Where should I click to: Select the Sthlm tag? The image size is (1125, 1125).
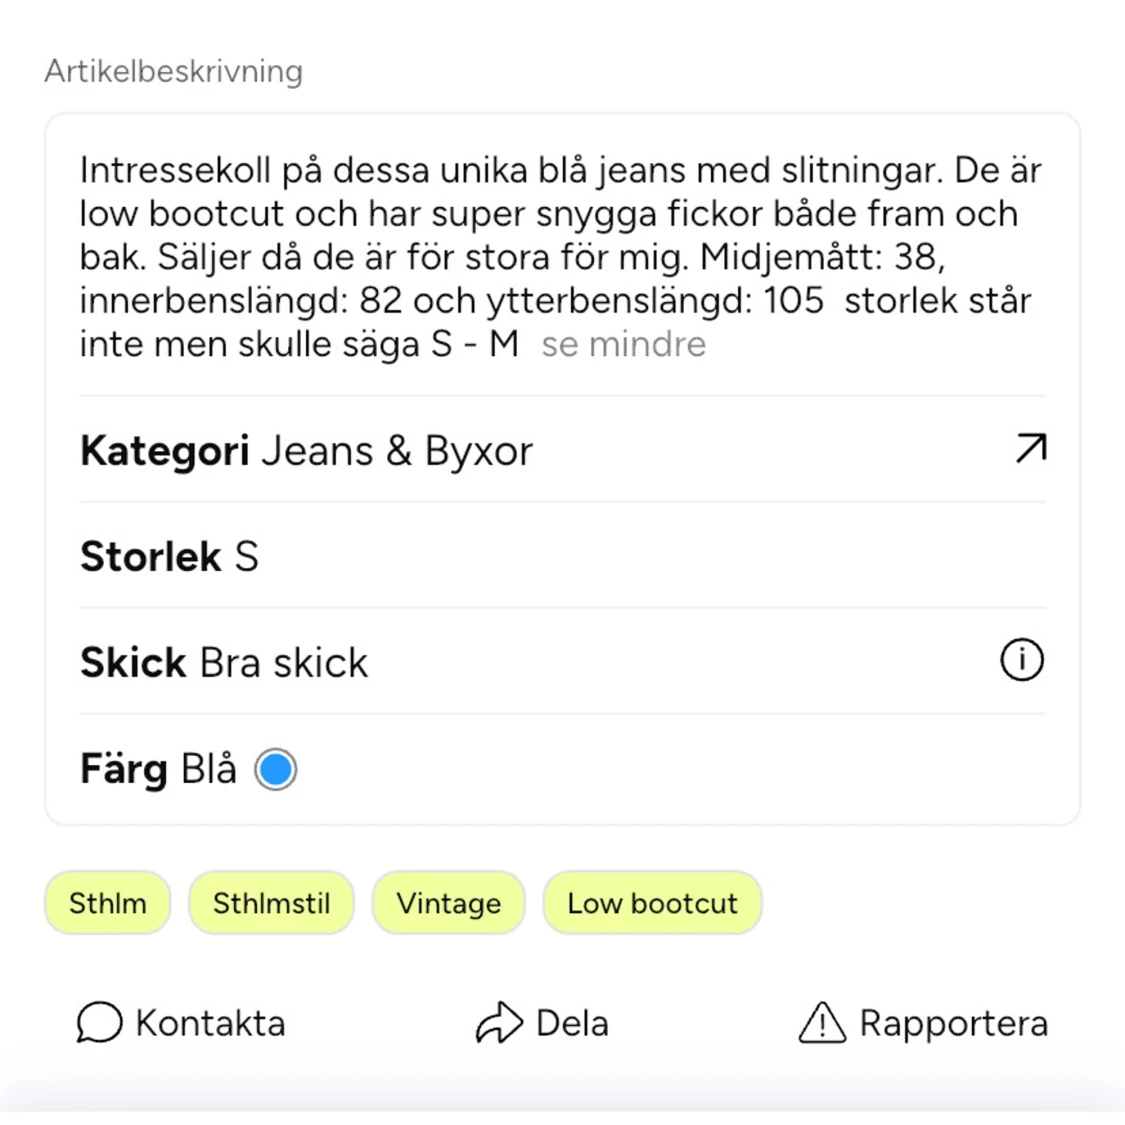(107, 903)
